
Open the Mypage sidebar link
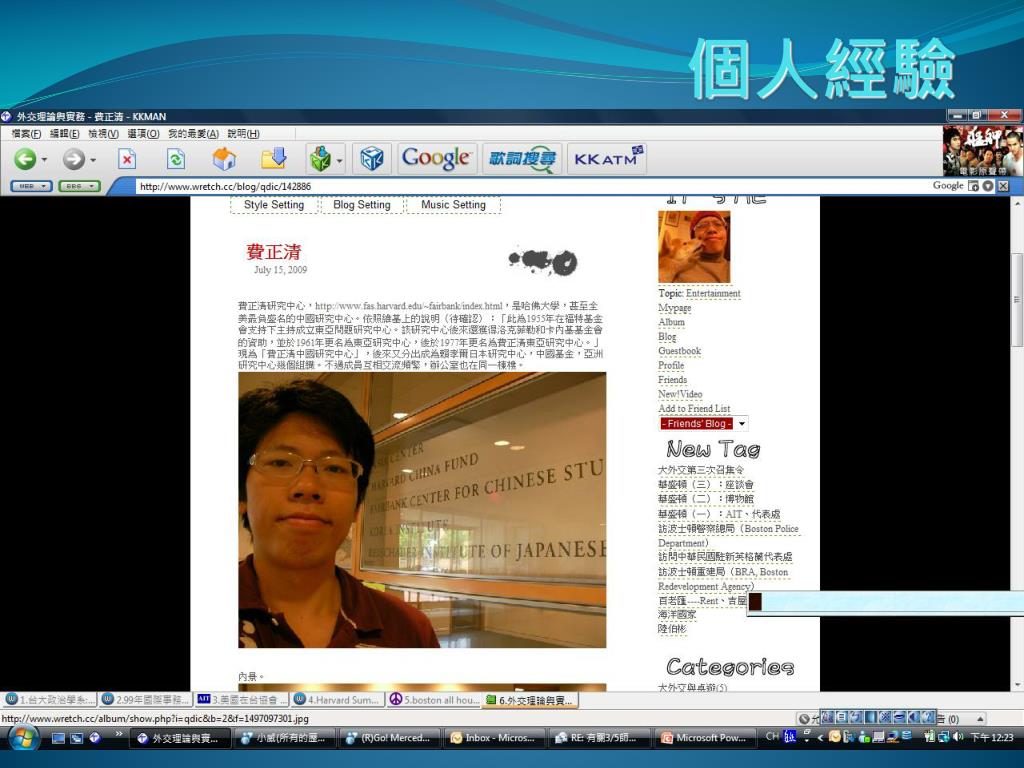675,308
